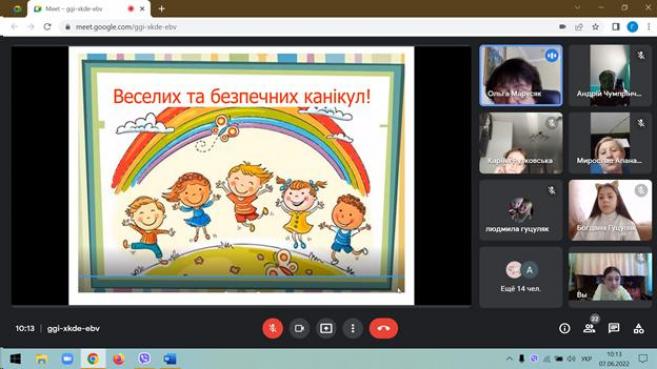Open Chrome's three-dot menu
657x369 pixels.
pyautogui.click(x=649, y=27)
